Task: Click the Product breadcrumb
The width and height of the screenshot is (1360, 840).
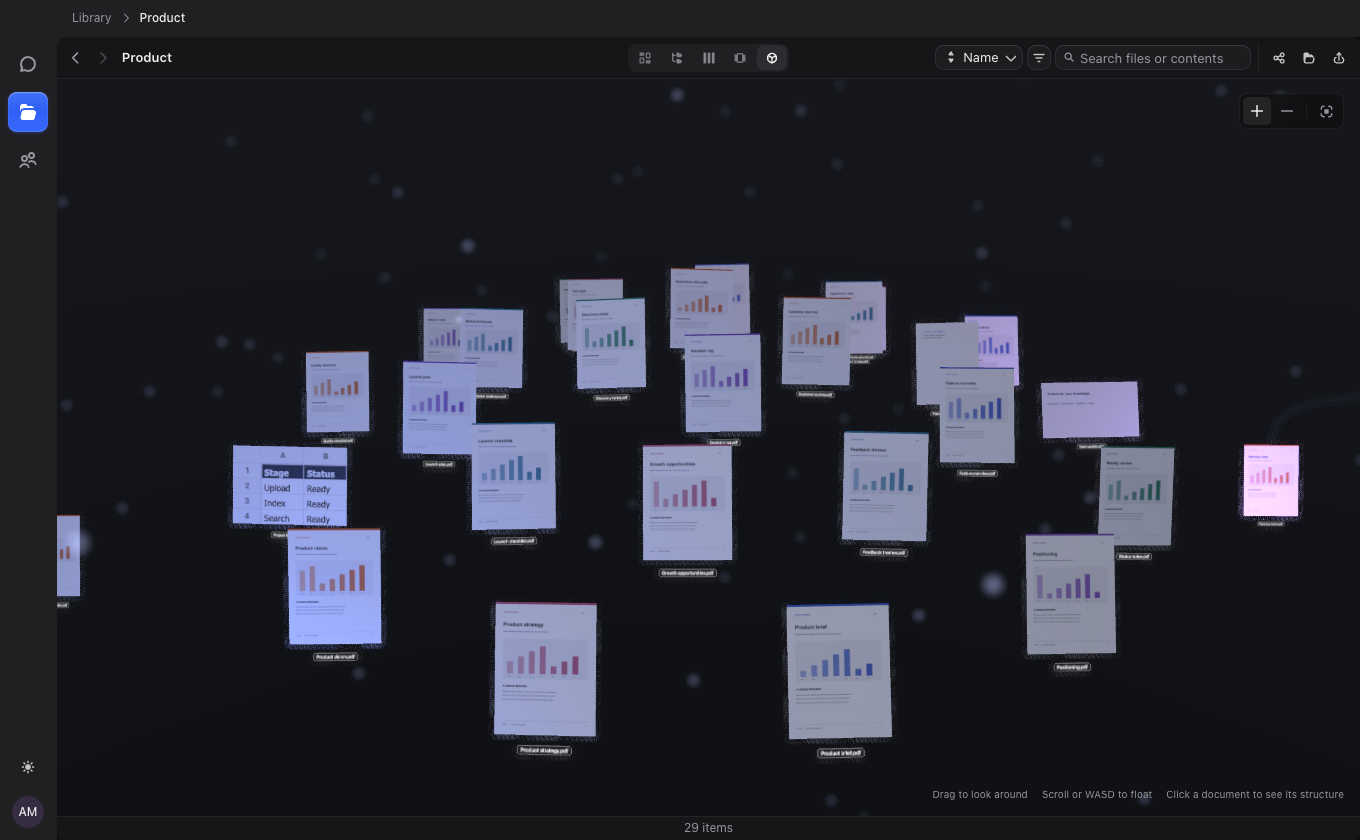Action: tap(162, 18)
